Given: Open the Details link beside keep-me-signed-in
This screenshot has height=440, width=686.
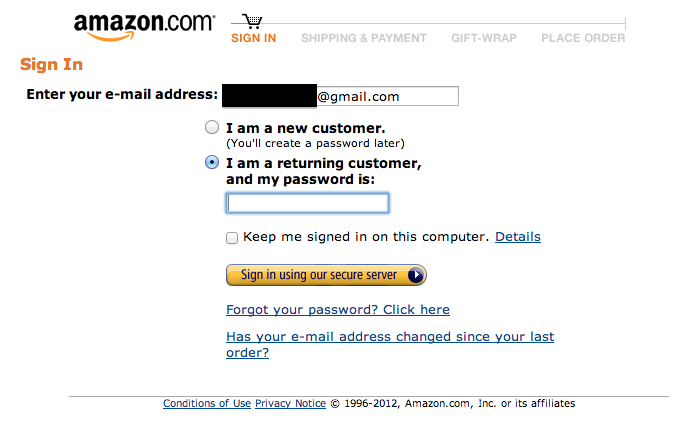Looking at the screenshot, I should 517,237.
